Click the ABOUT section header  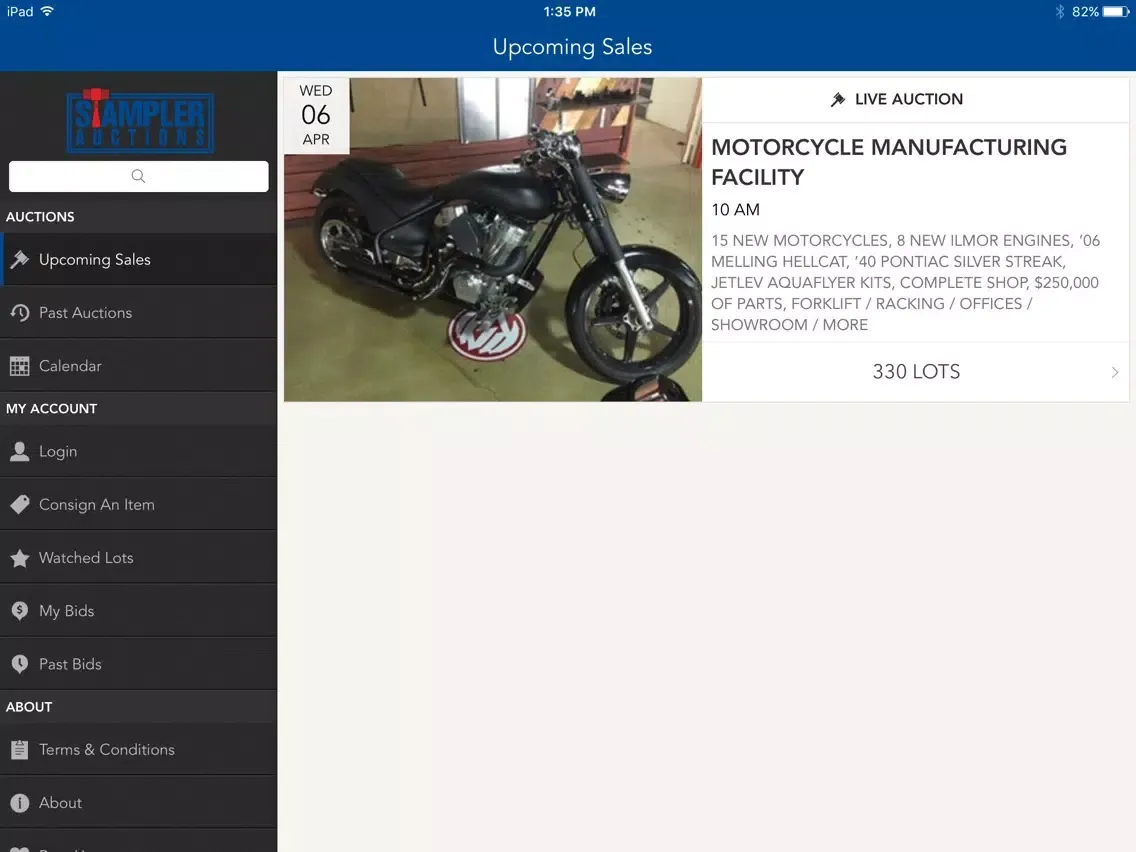coord(29,707)
